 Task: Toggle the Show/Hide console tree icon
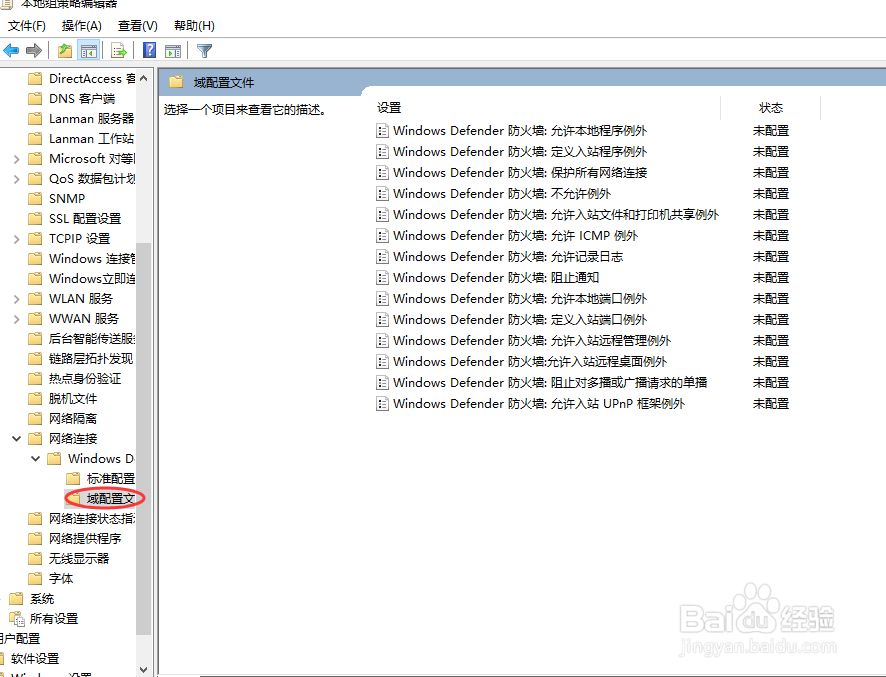click(x=89, y=51)
